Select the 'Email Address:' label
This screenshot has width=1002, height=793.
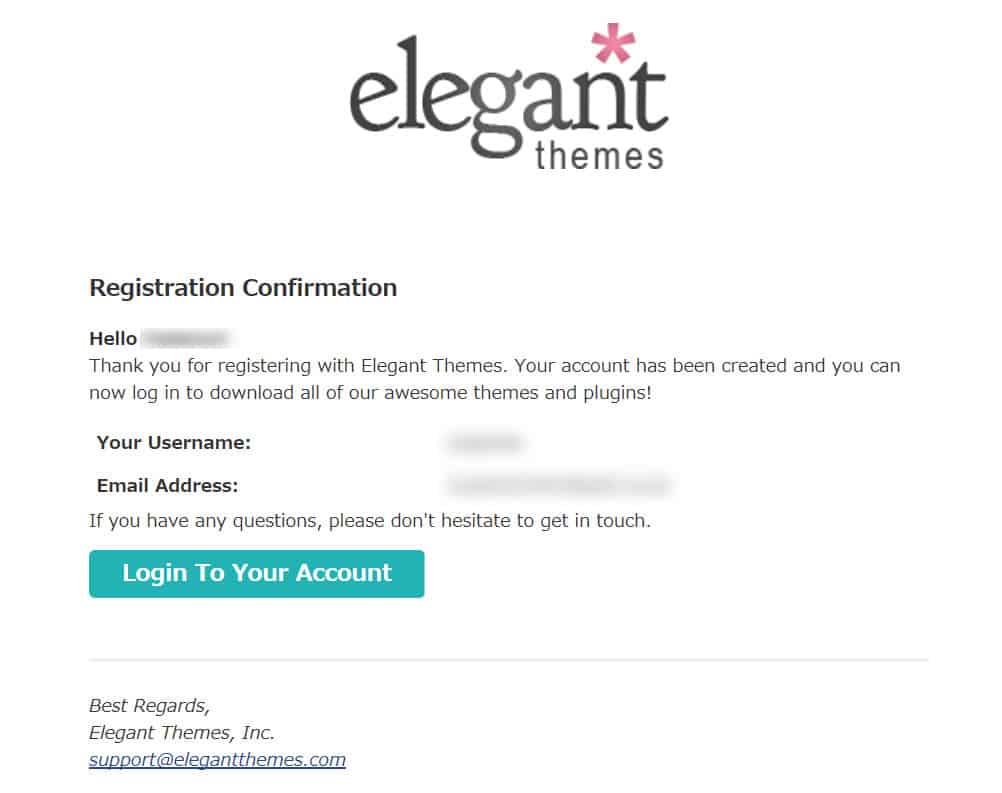click(167, 486)
